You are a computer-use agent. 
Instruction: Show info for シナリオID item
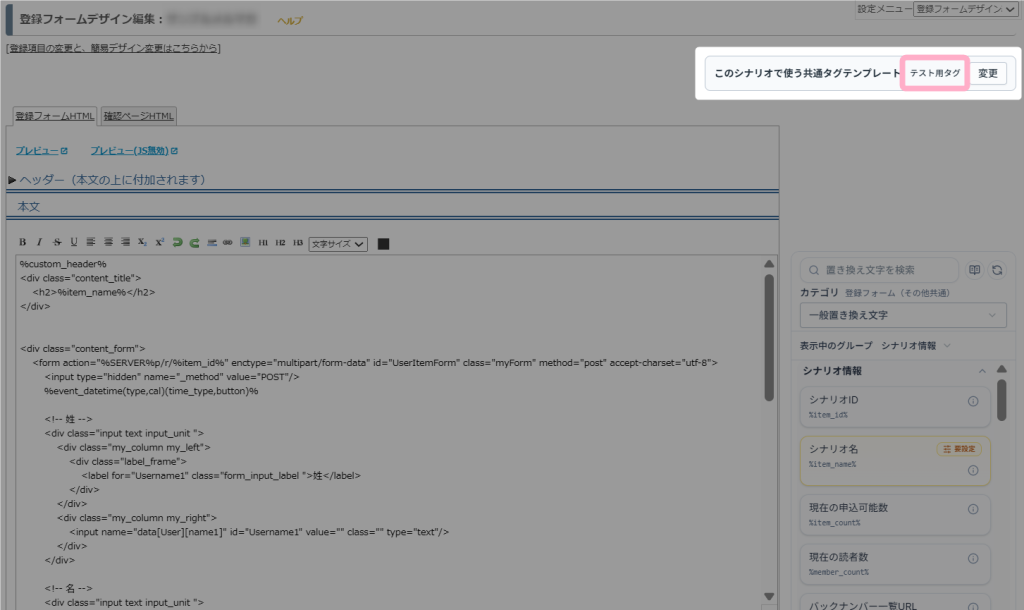[x=973, y=401]
